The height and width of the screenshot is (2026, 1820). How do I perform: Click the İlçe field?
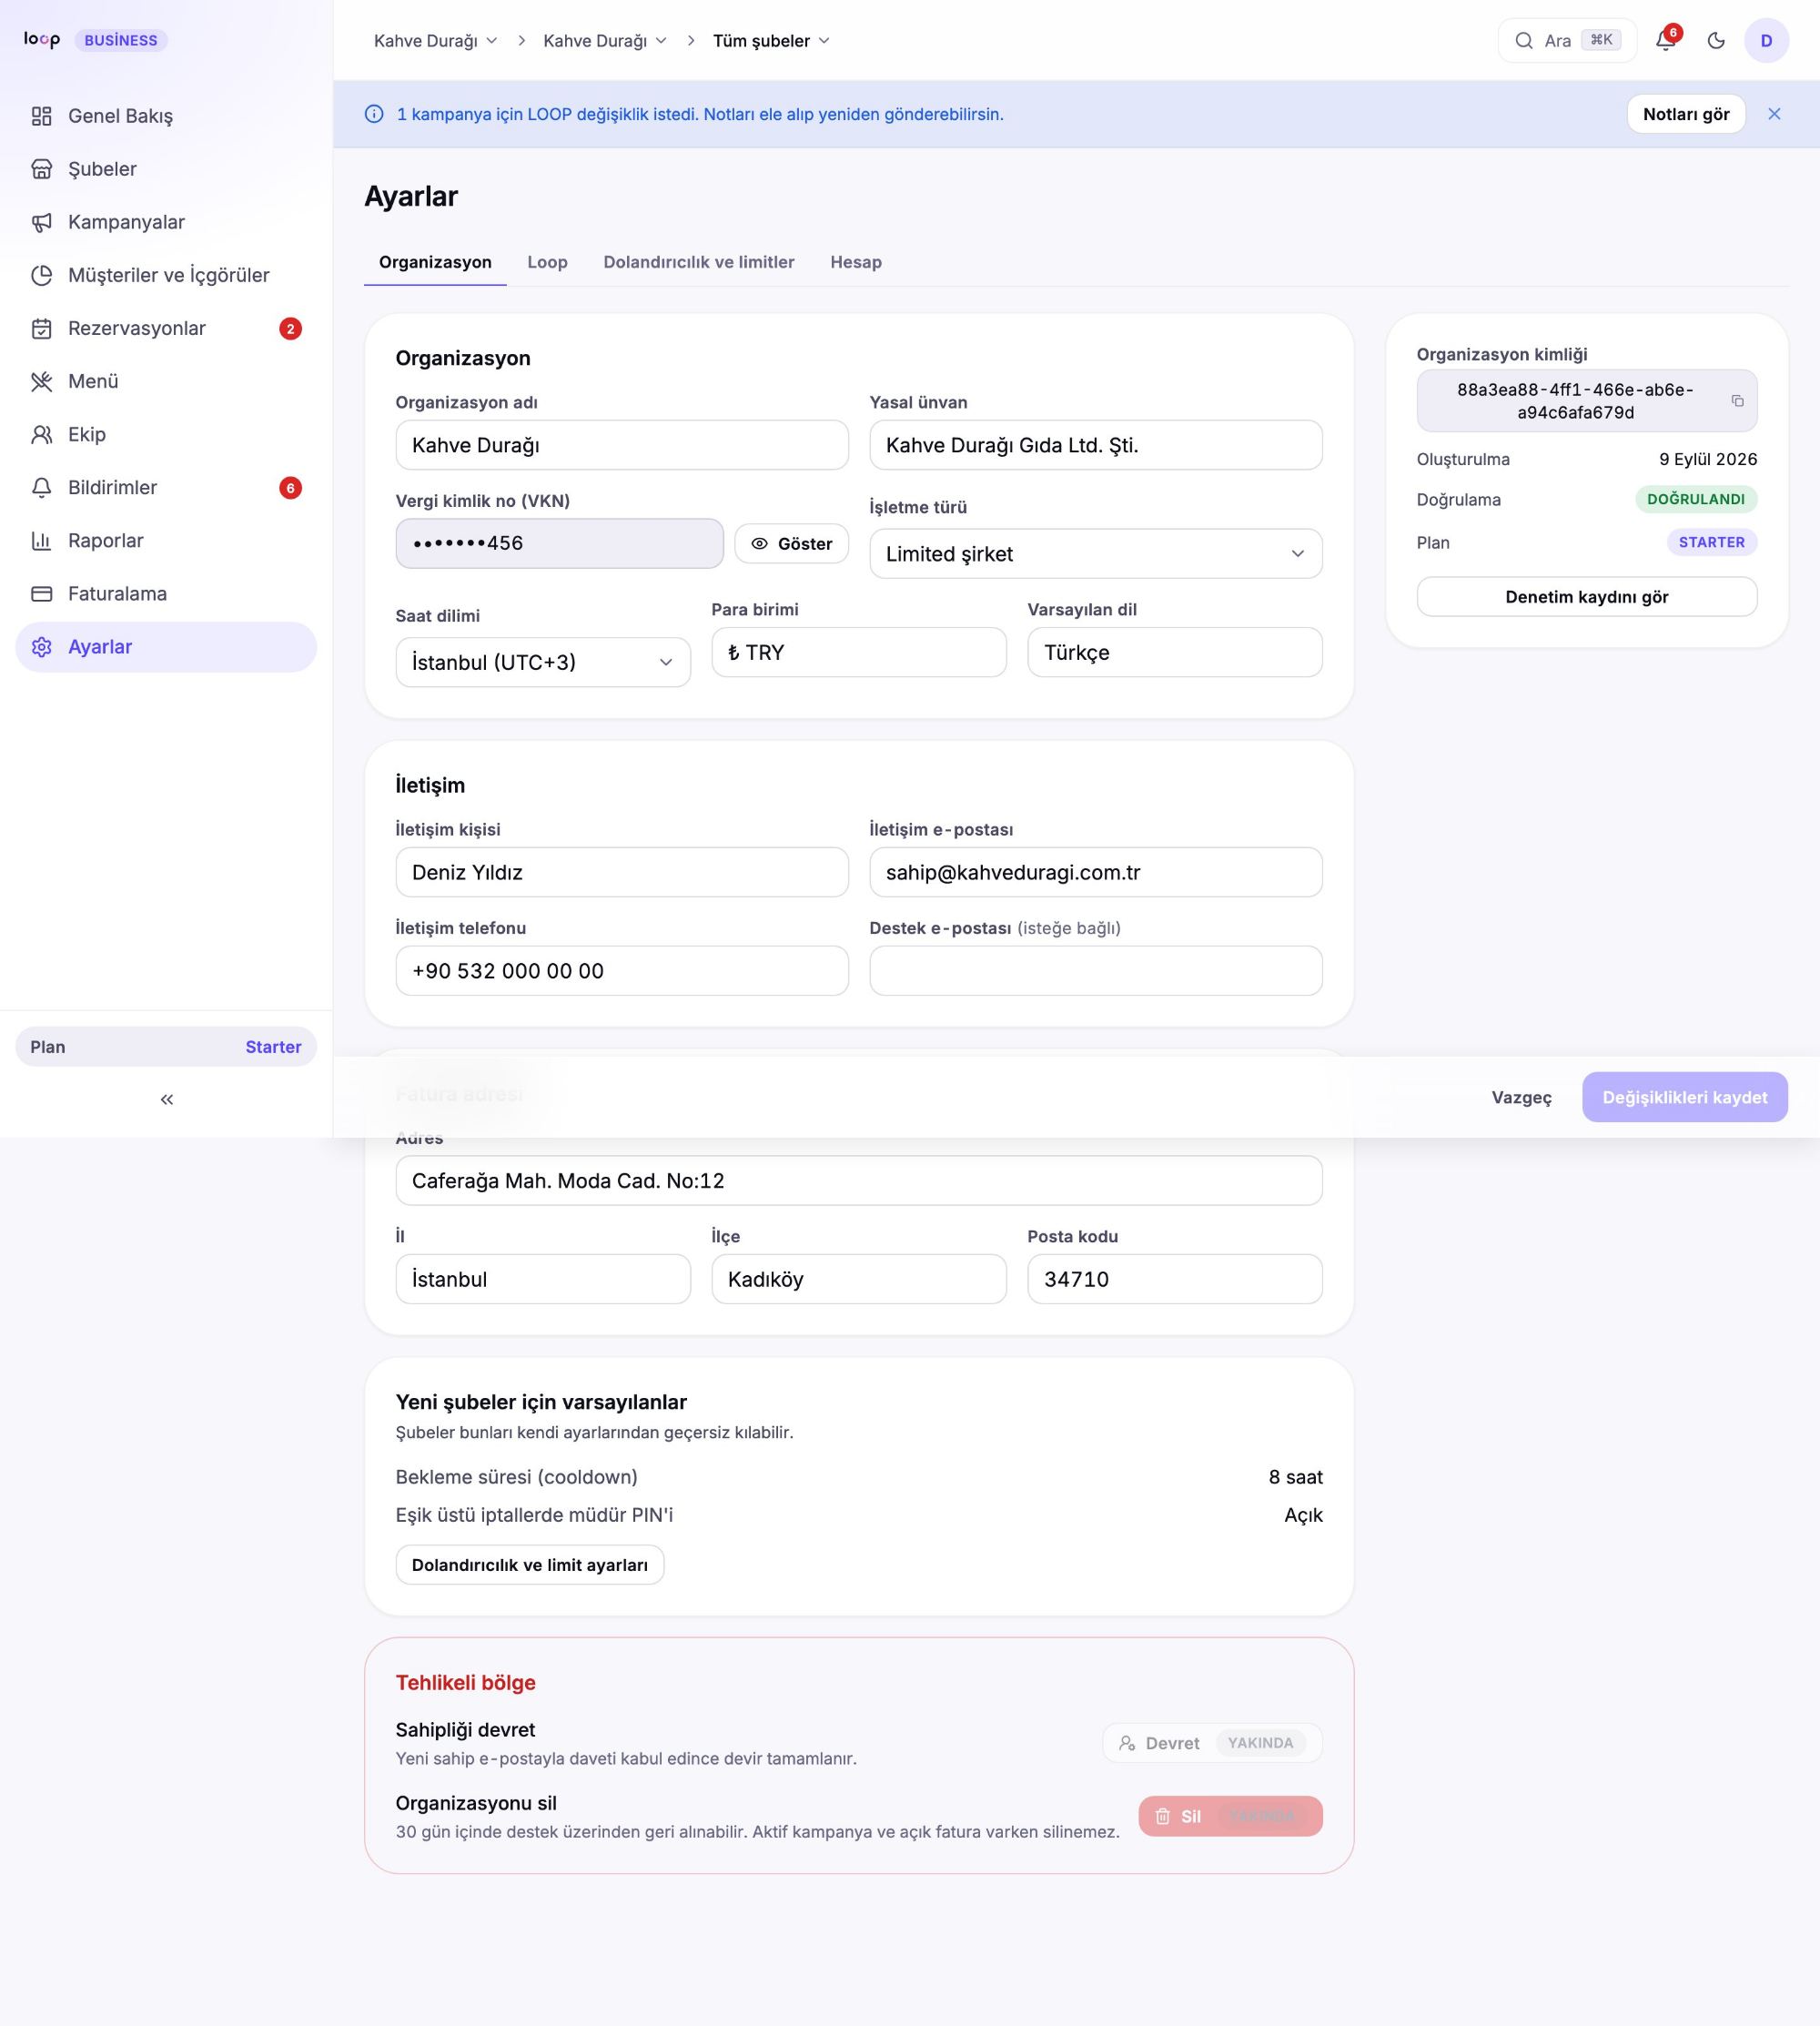(x=859, y=1279)
